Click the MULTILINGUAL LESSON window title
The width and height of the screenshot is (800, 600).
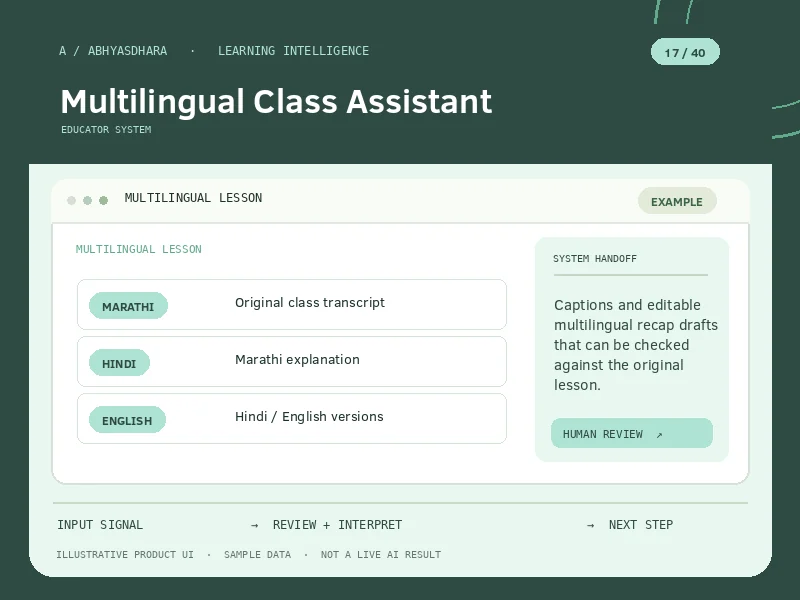coord(193,198)
